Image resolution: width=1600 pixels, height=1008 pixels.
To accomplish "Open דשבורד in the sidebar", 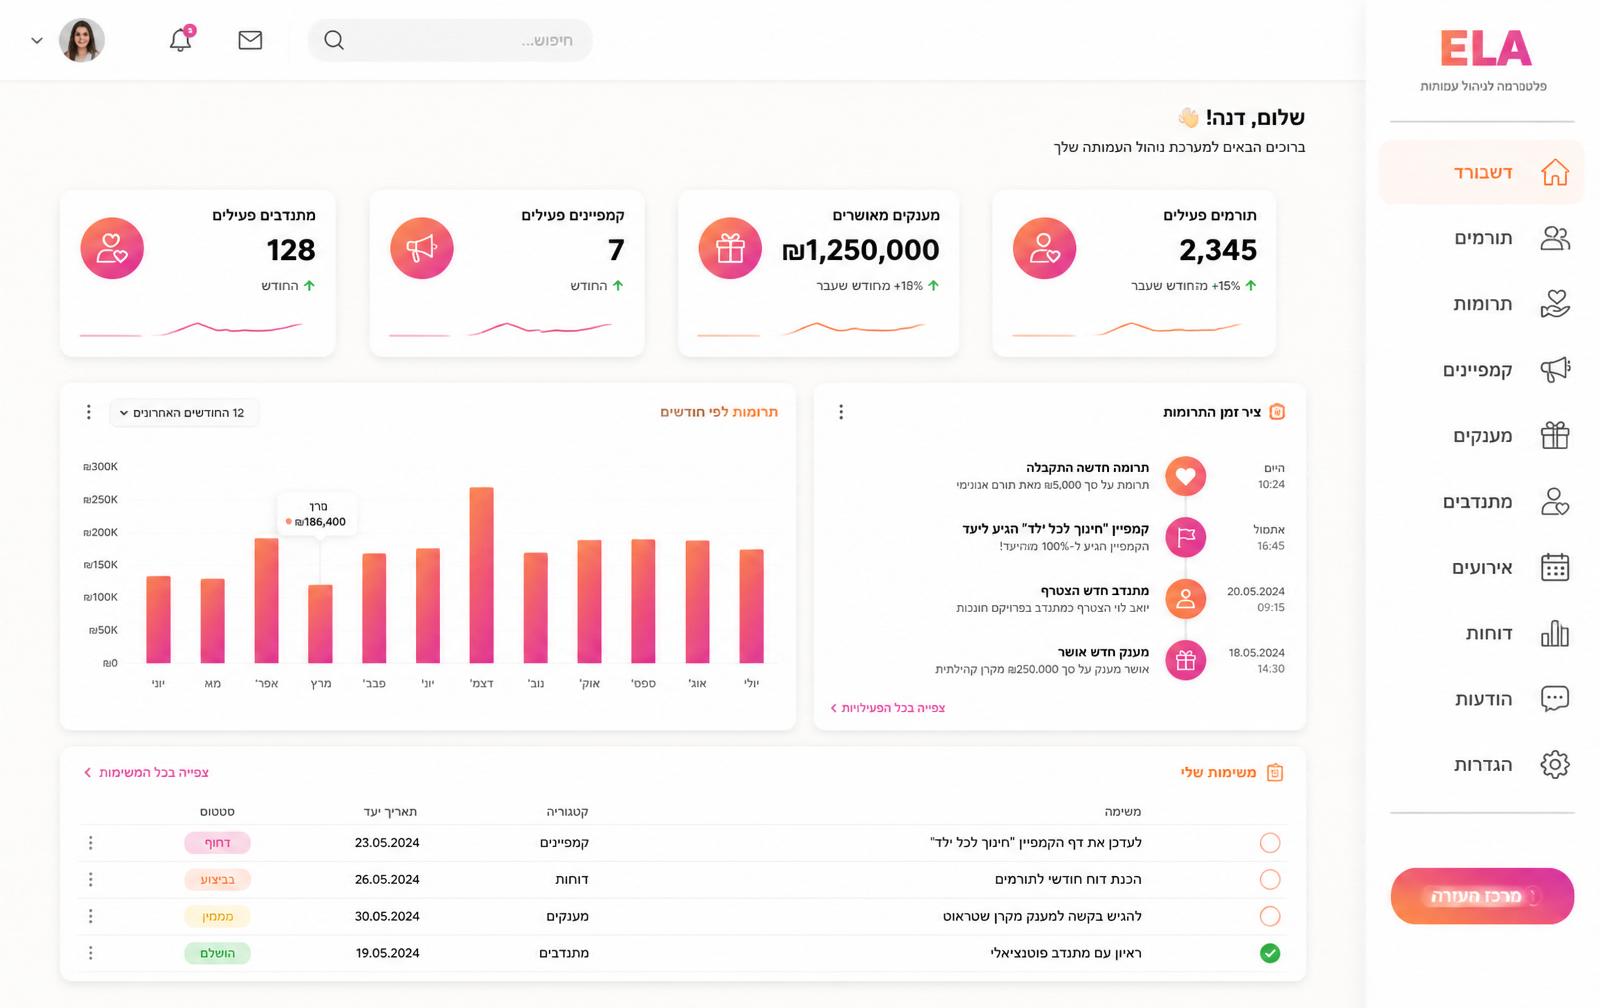I will click(1481, 172).
